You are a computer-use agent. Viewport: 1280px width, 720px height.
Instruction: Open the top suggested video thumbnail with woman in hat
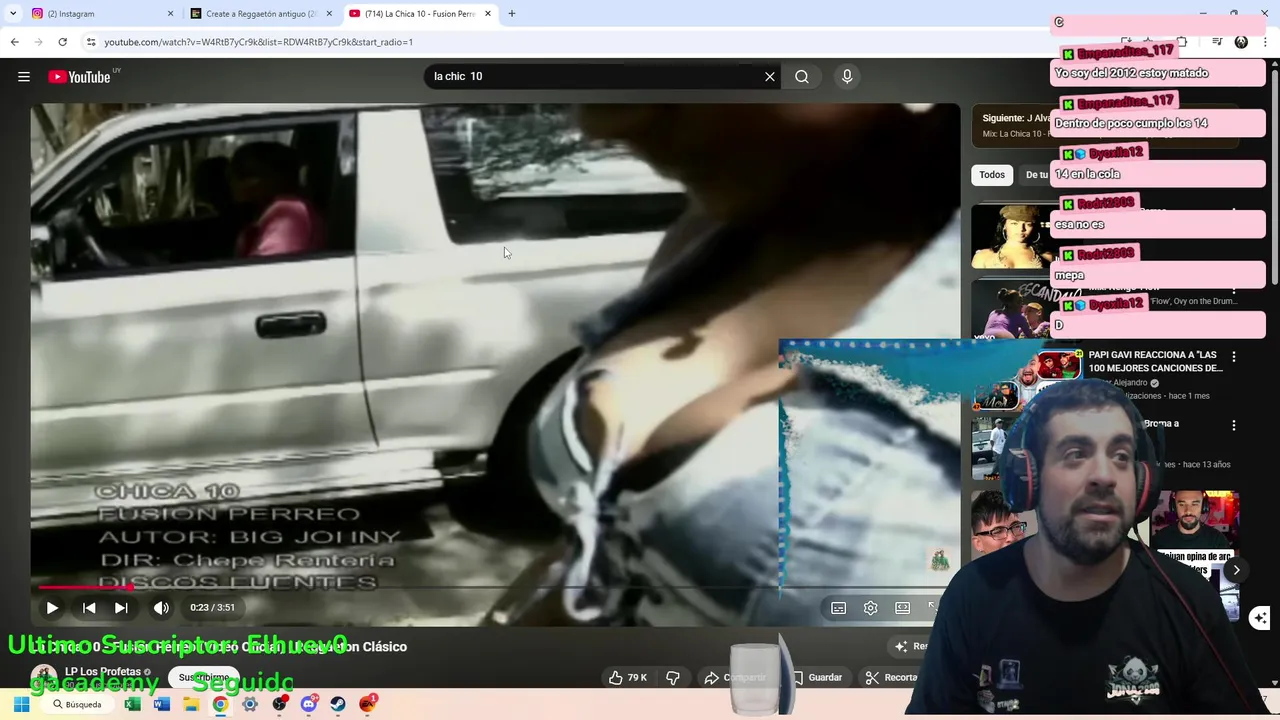point(1010,237)
